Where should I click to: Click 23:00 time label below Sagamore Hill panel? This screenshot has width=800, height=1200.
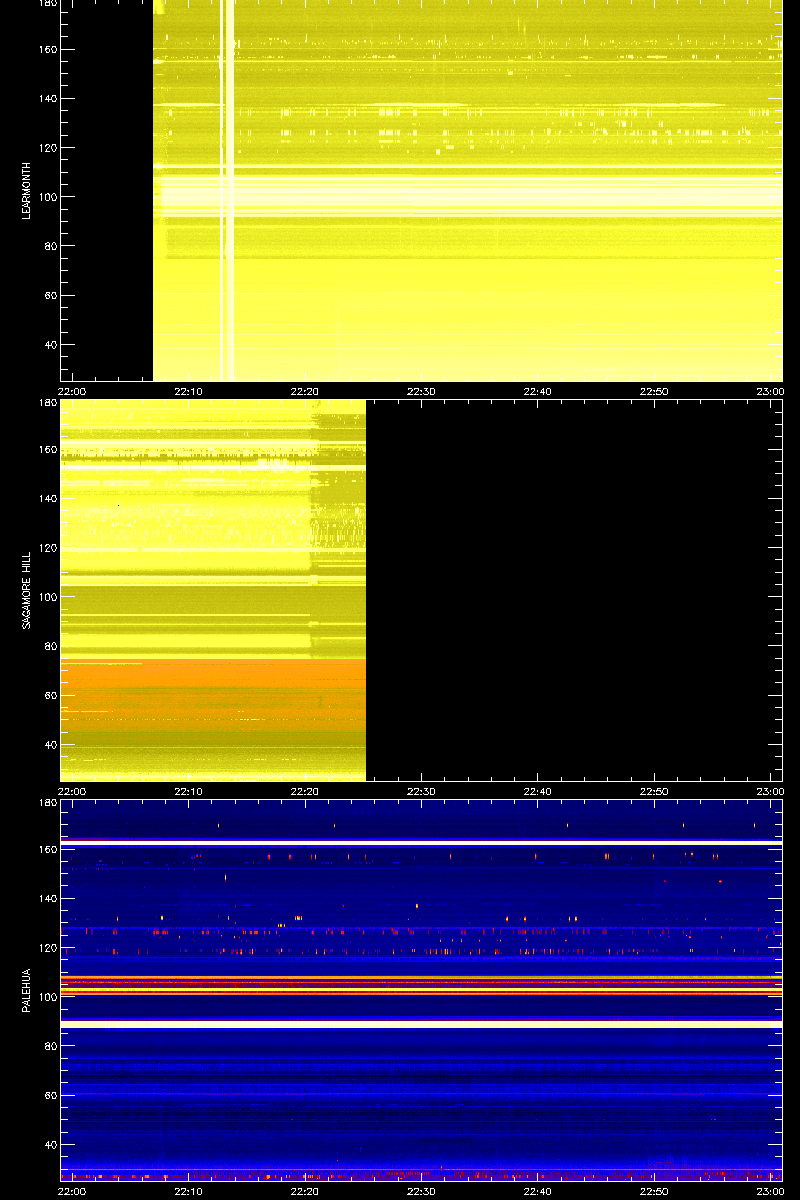769,791
